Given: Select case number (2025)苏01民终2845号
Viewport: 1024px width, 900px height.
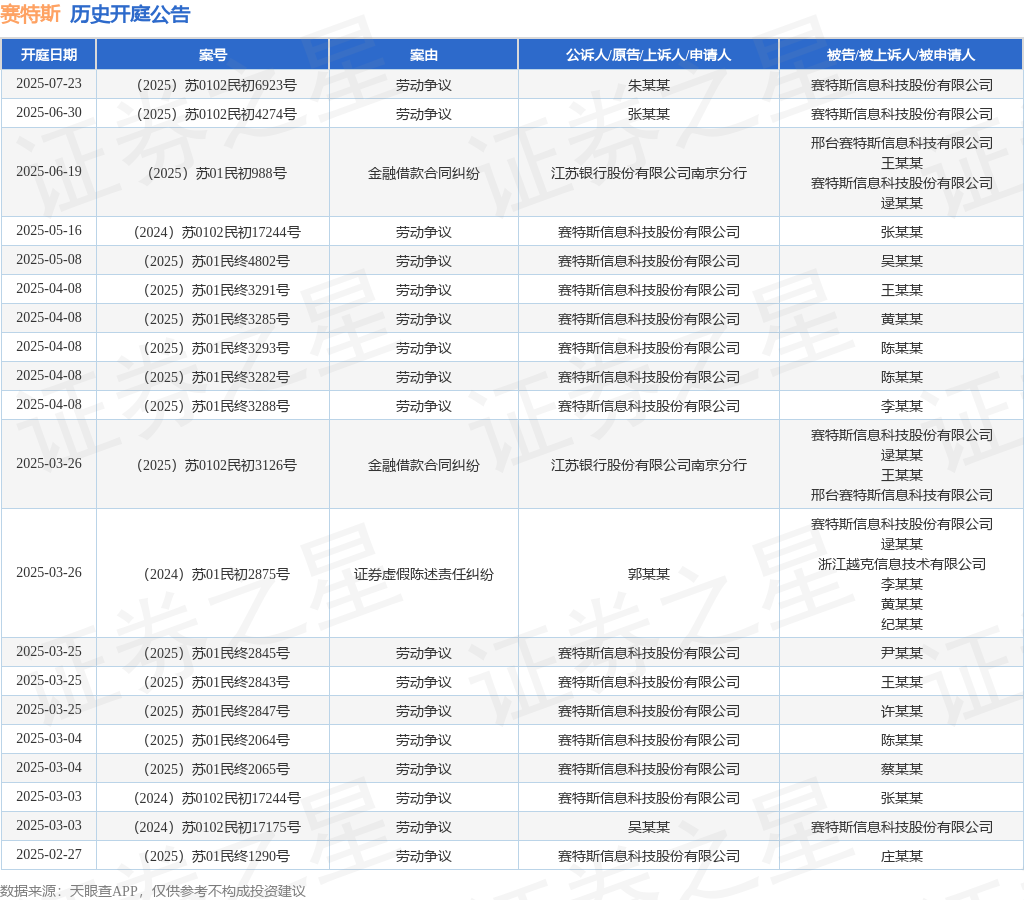Looking at the screenshot, I should tap(213, 653).
